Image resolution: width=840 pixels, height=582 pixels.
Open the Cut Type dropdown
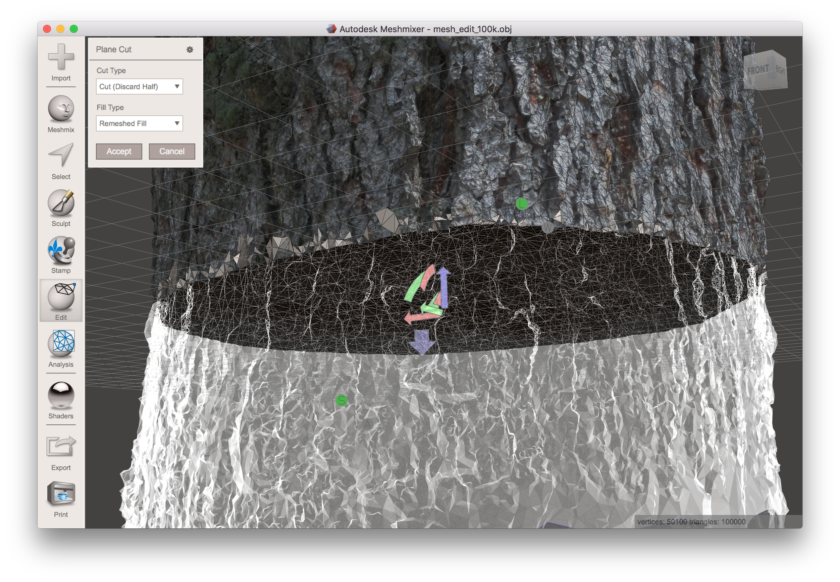(141, 85)
